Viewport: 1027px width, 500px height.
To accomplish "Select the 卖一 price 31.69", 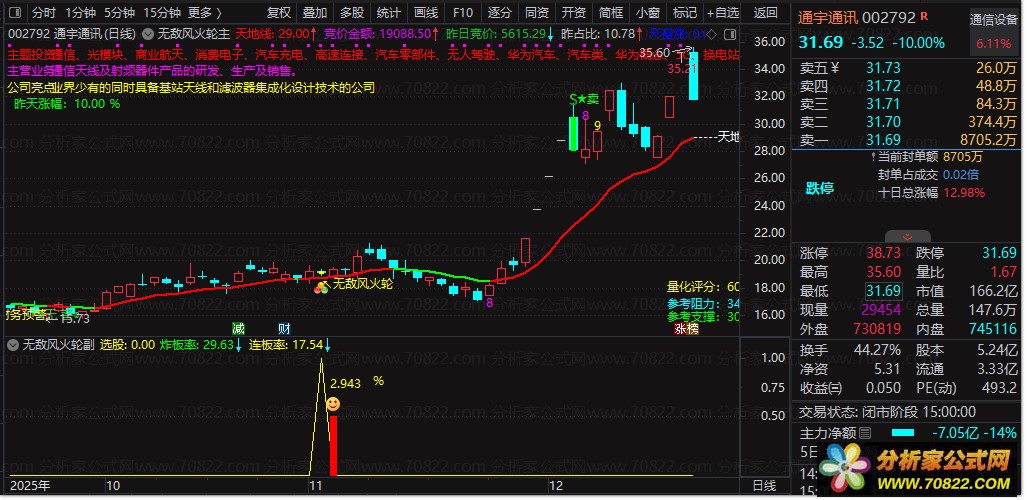I will coord(883,140).
